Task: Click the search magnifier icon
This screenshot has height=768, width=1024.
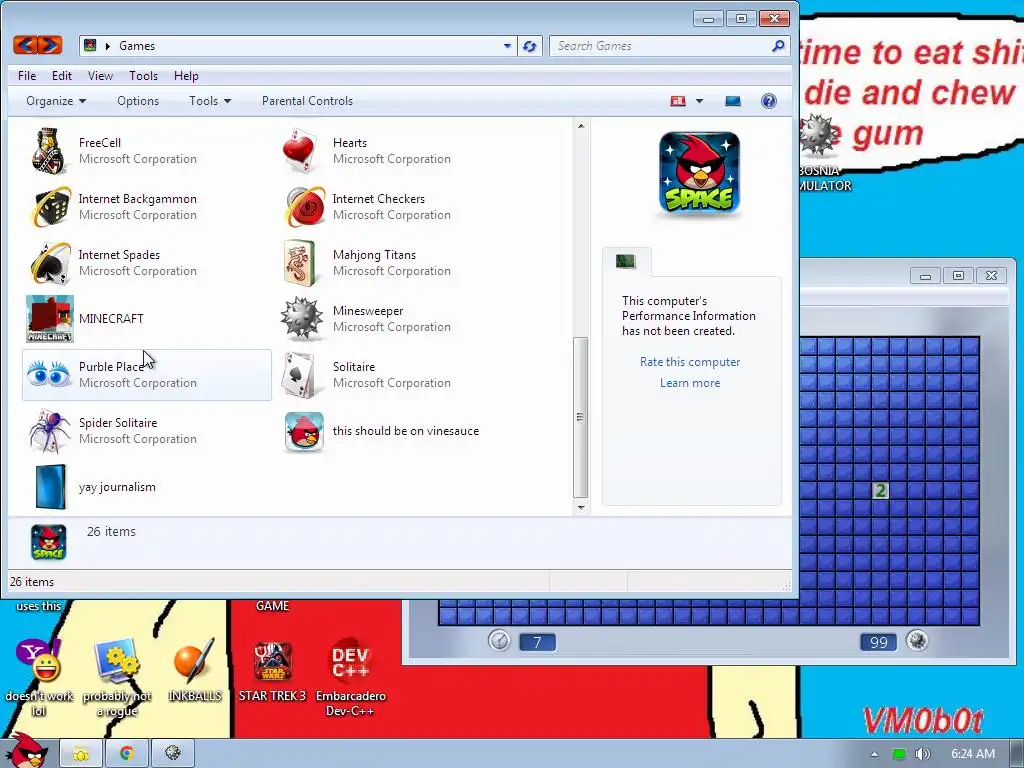Action: pos(778,46)
